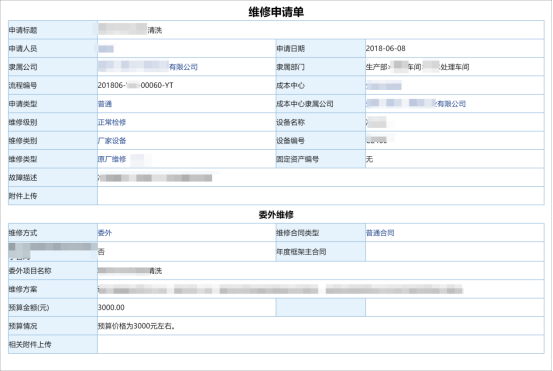Open the 普通合同 contract type link
Screen dimensions: 553x371
[380, 233]
